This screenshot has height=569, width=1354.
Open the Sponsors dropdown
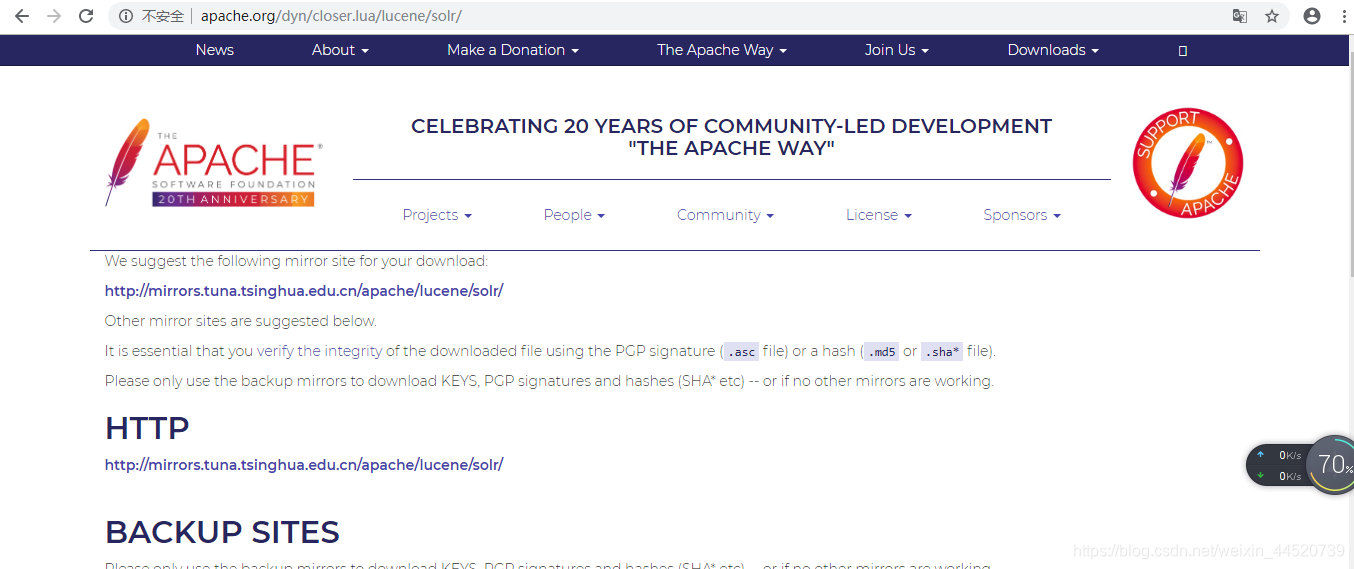1022,215
